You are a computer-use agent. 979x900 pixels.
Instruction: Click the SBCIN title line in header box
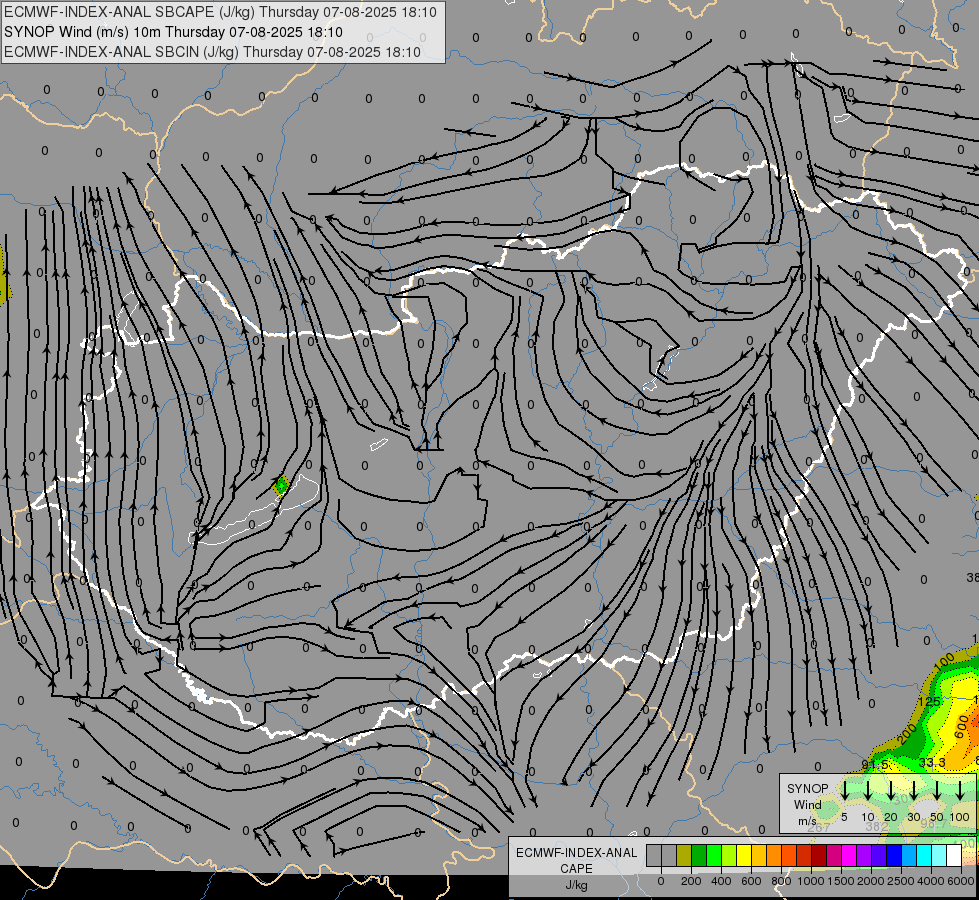pyautogui.click(x=212, y=52)
